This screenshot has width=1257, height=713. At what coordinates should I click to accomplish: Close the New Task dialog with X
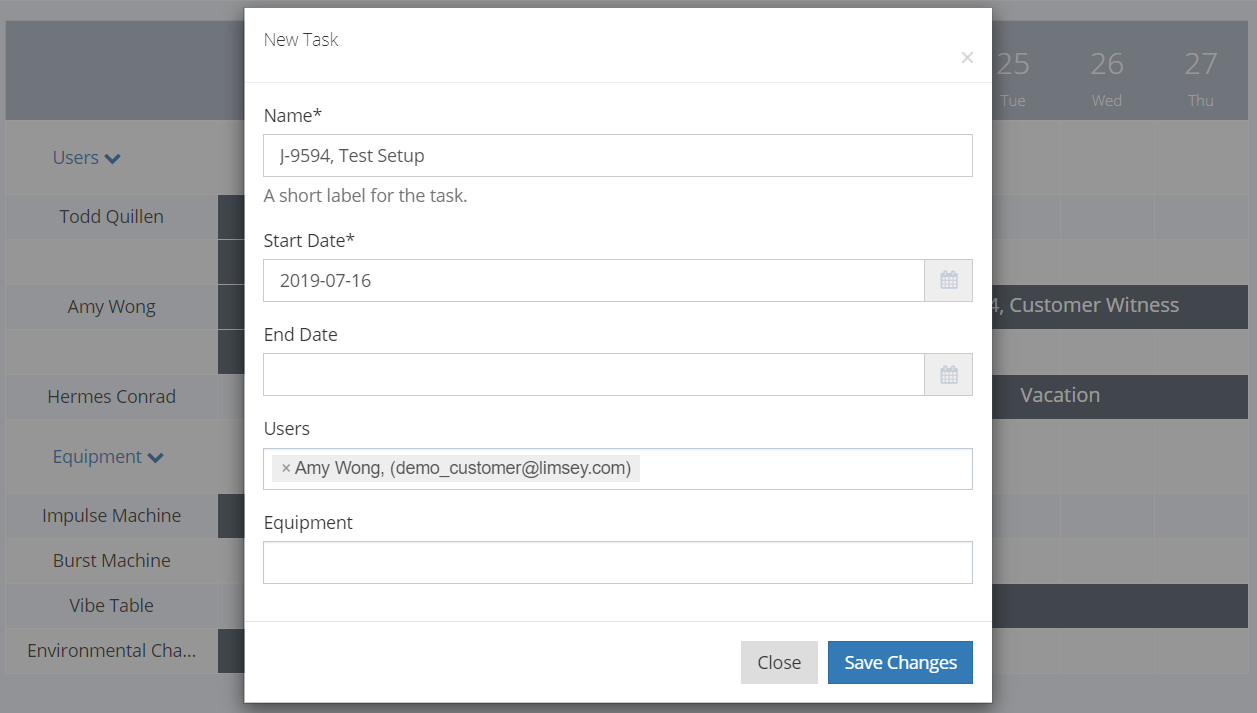(966, 58)
